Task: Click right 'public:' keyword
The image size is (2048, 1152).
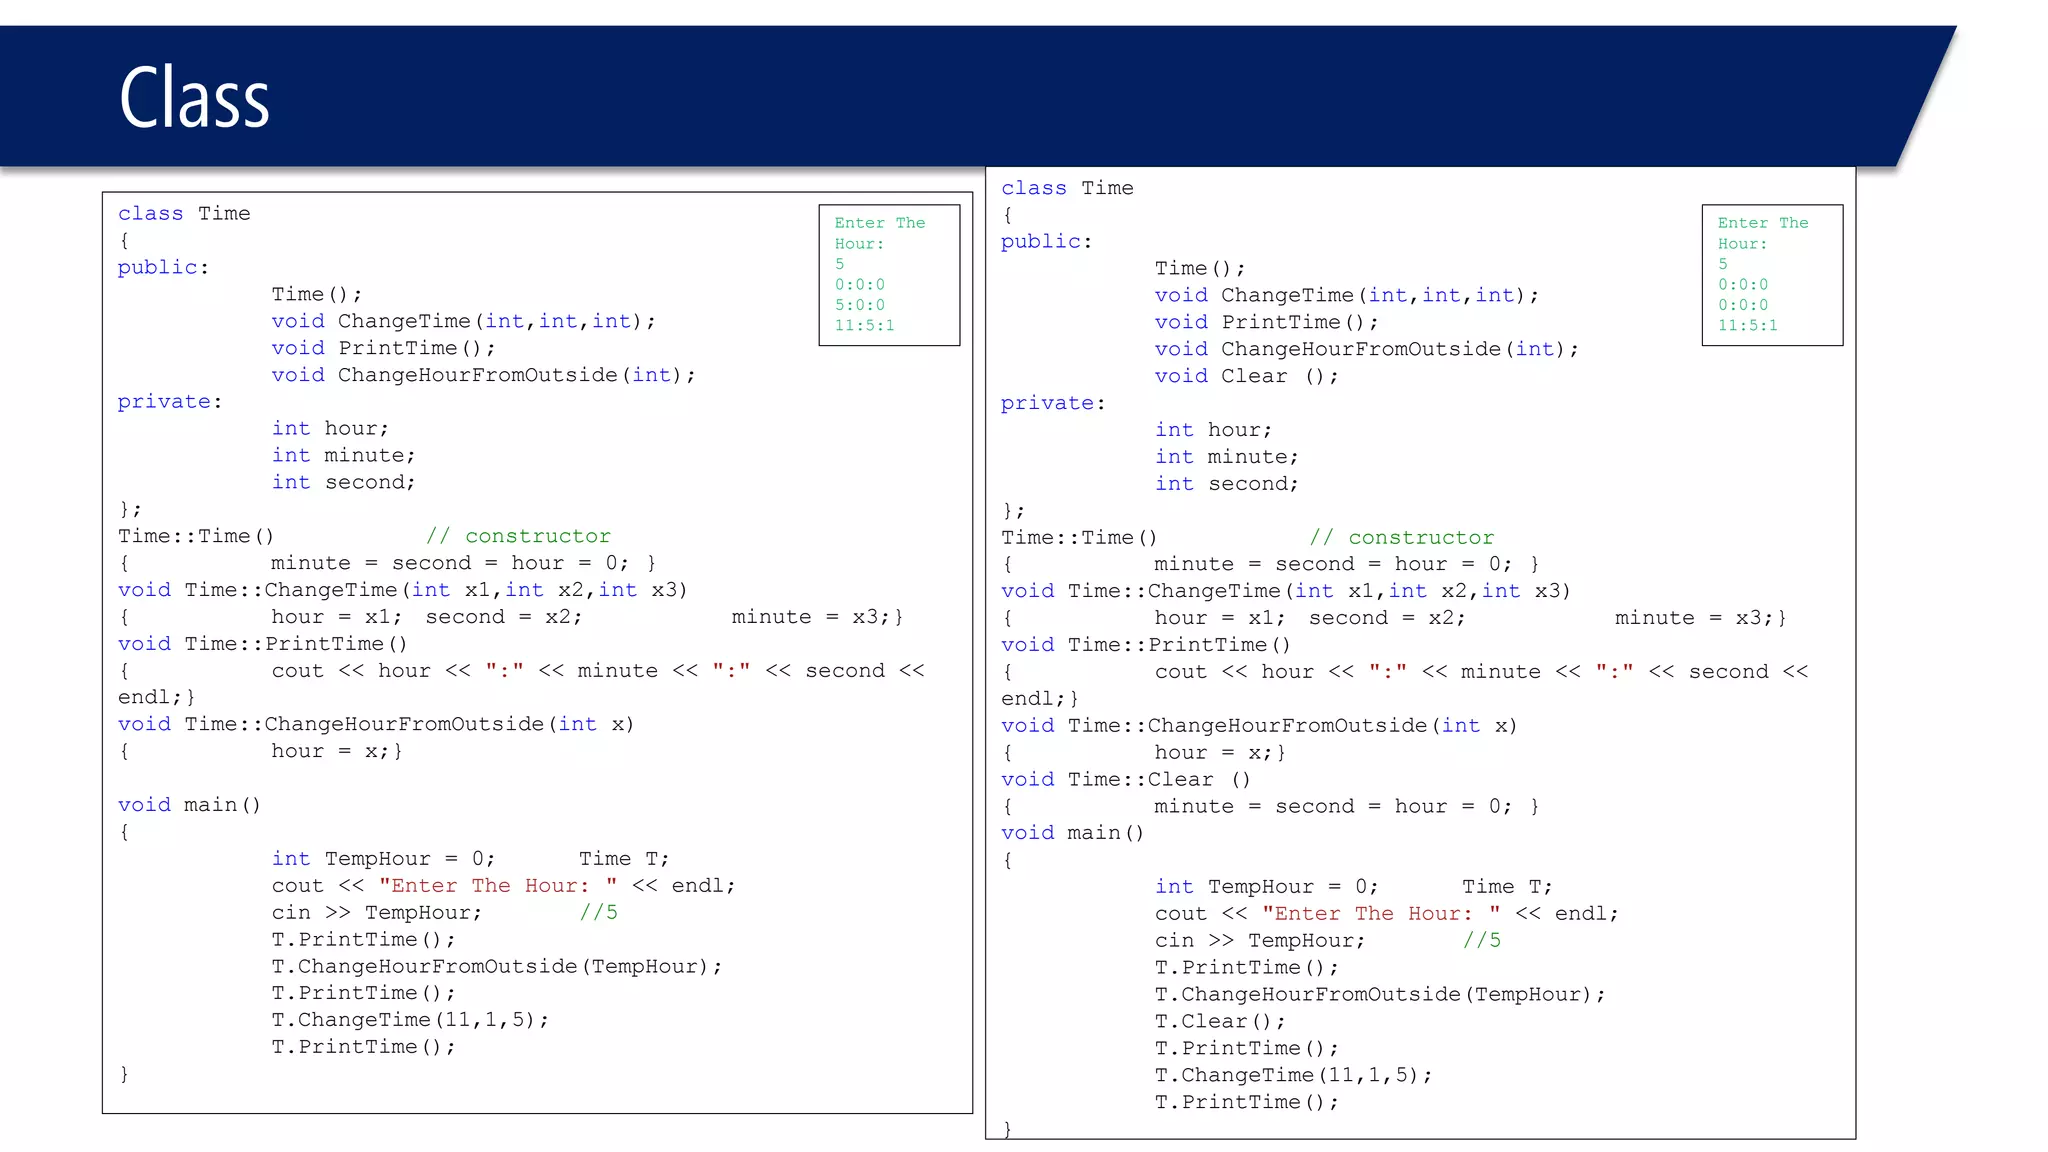Action: [1046, 241]
